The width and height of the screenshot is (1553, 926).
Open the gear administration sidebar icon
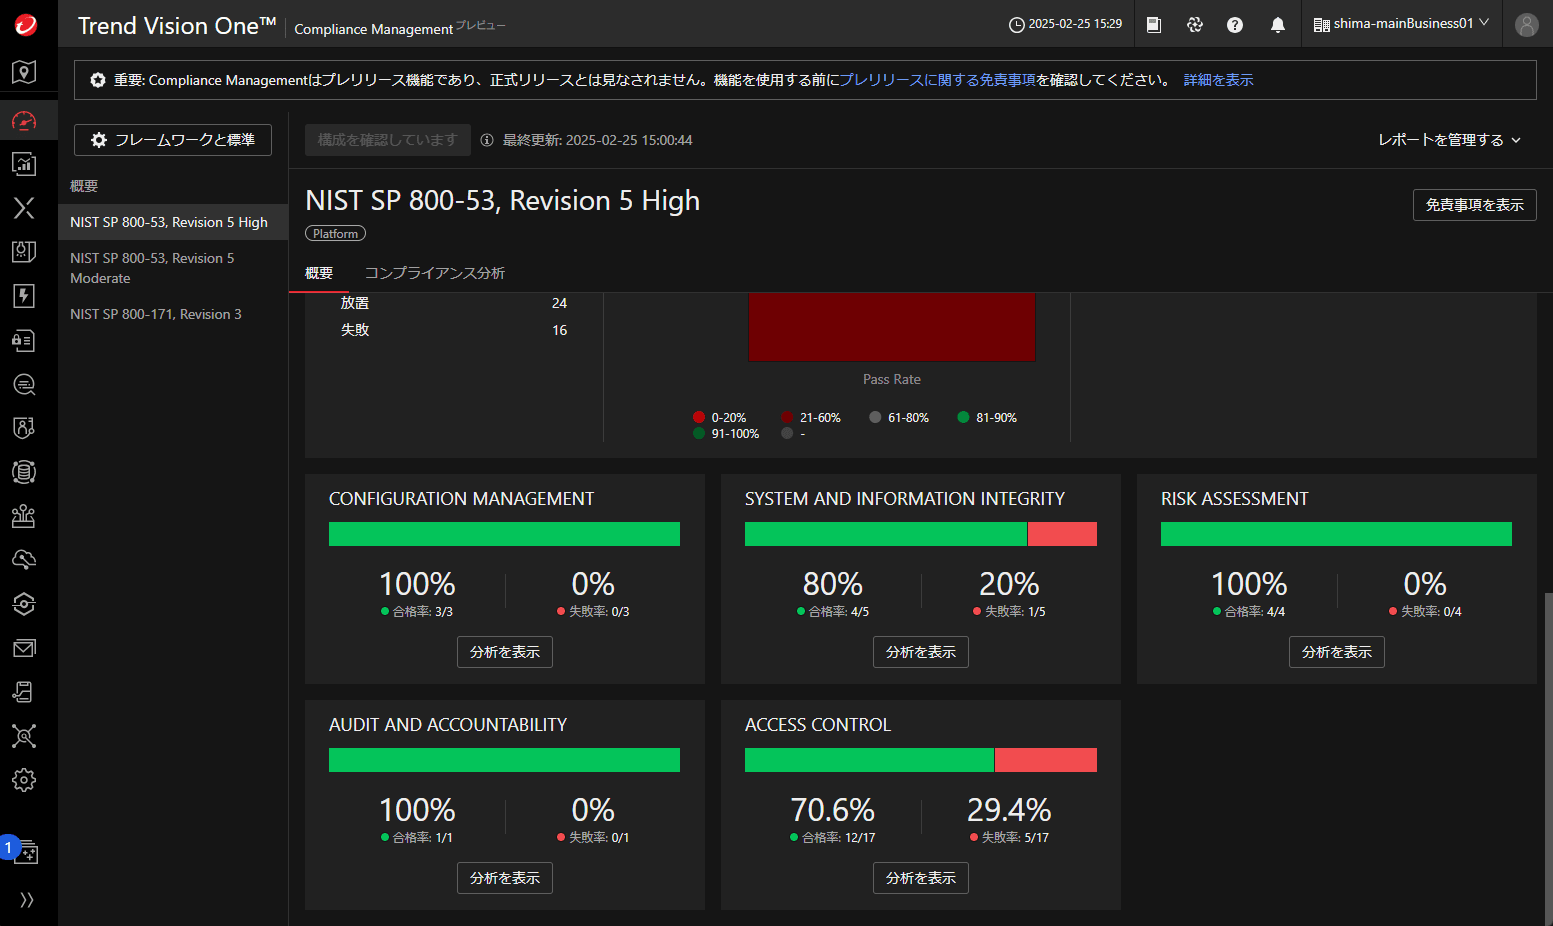[24, 780]
